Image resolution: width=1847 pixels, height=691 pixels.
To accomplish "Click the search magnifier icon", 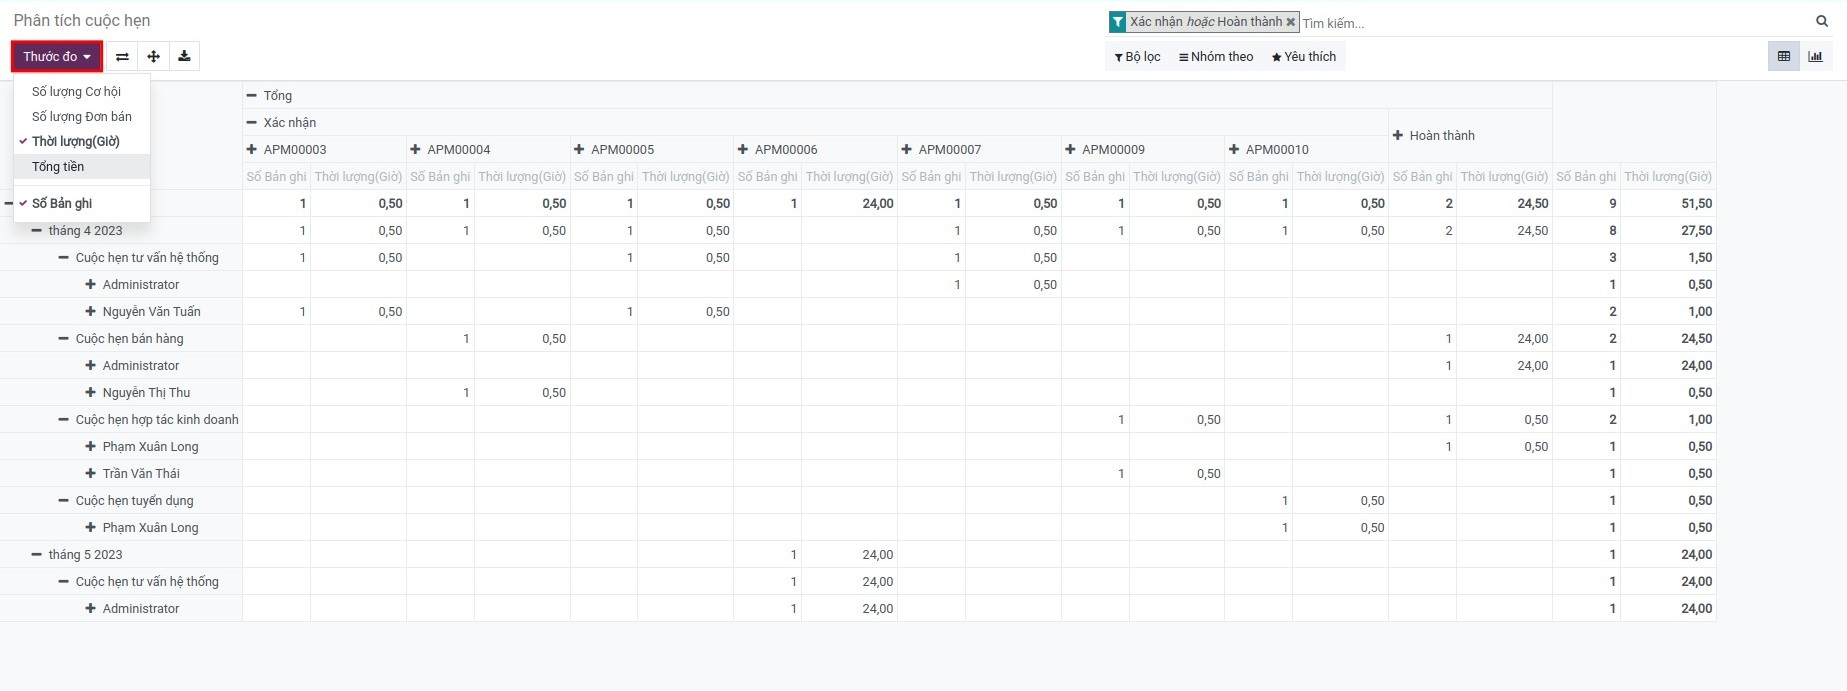I will pos(1822,21).
